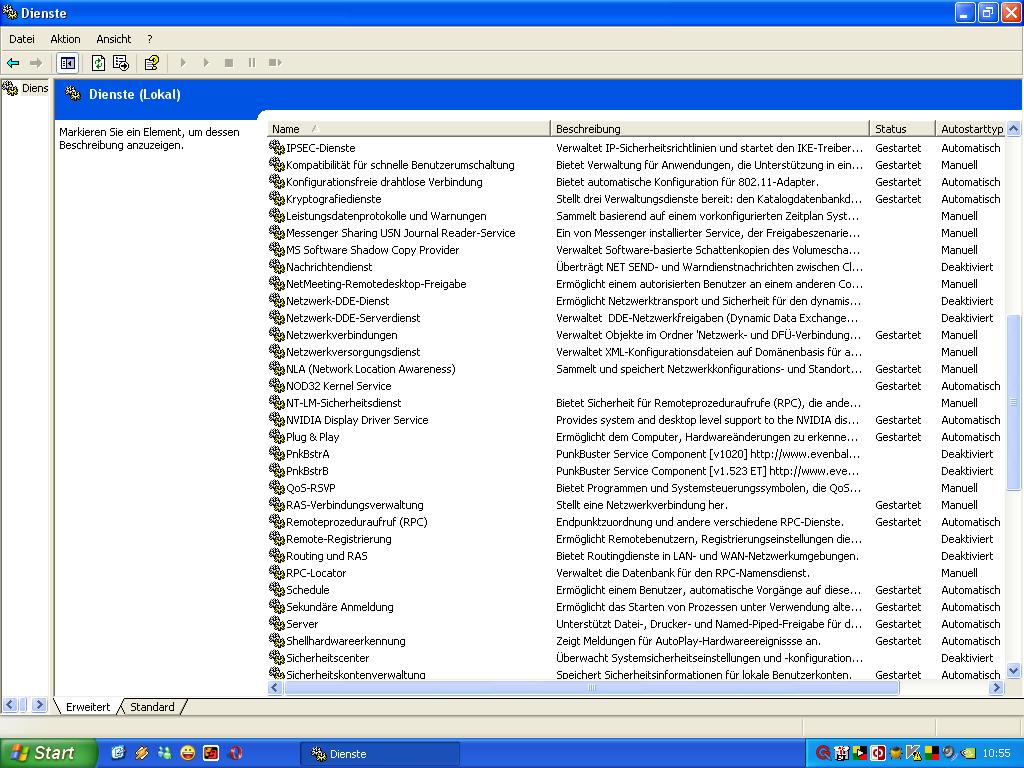Sort by the Name column header

point(409,129)
